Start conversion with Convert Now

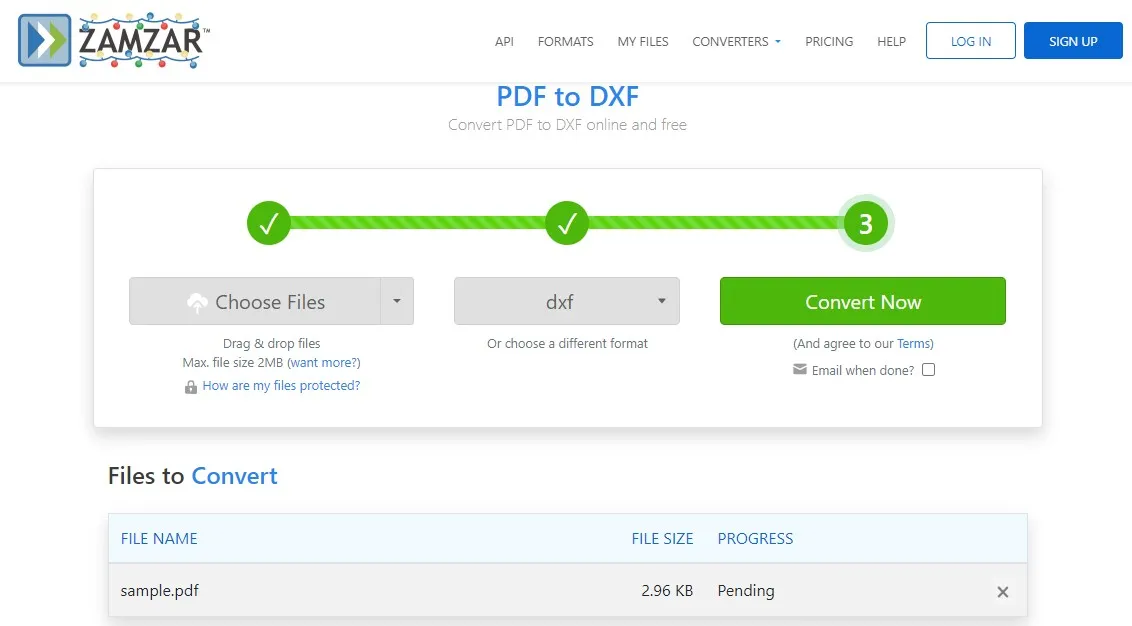click(862, 300)
